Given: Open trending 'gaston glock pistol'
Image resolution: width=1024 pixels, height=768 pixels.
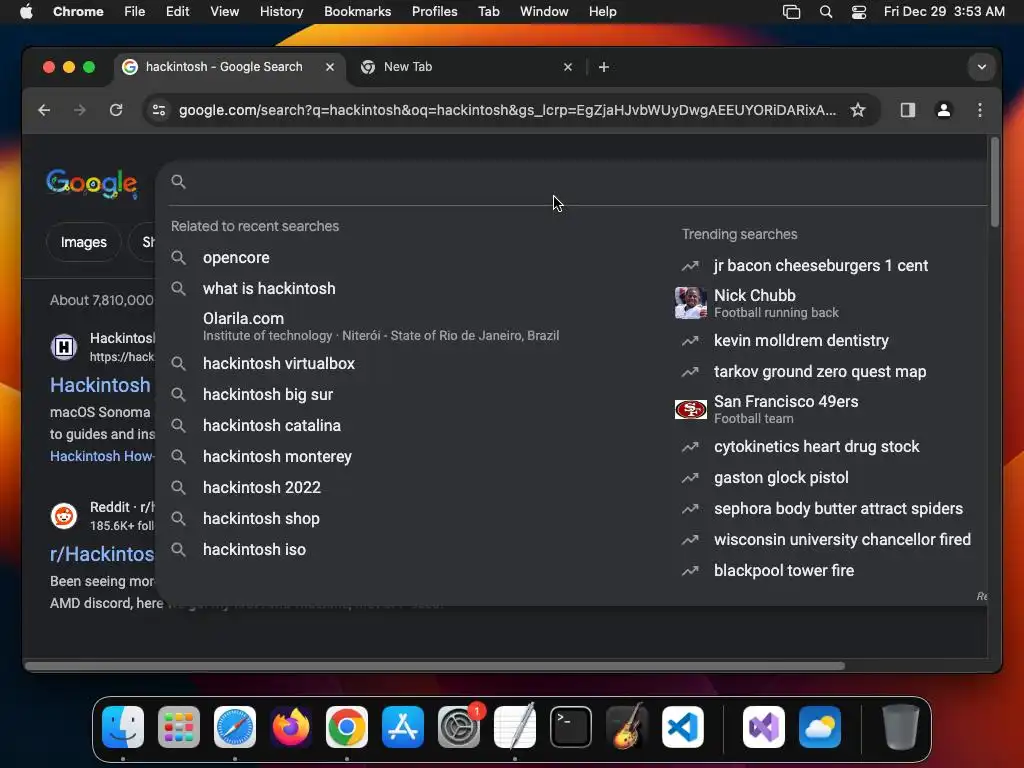Looking at the screenshot, I should [x=781, y=478].
